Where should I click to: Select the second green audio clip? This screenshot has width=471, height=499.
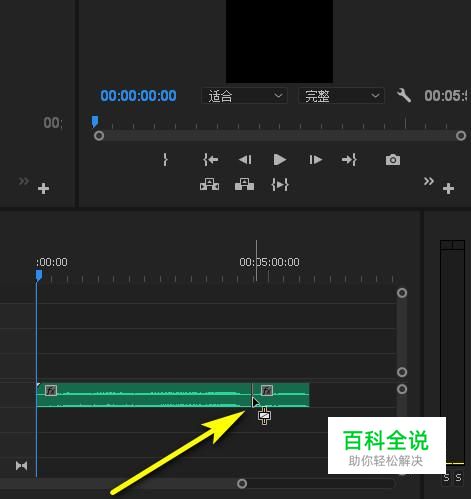point(281,395)
